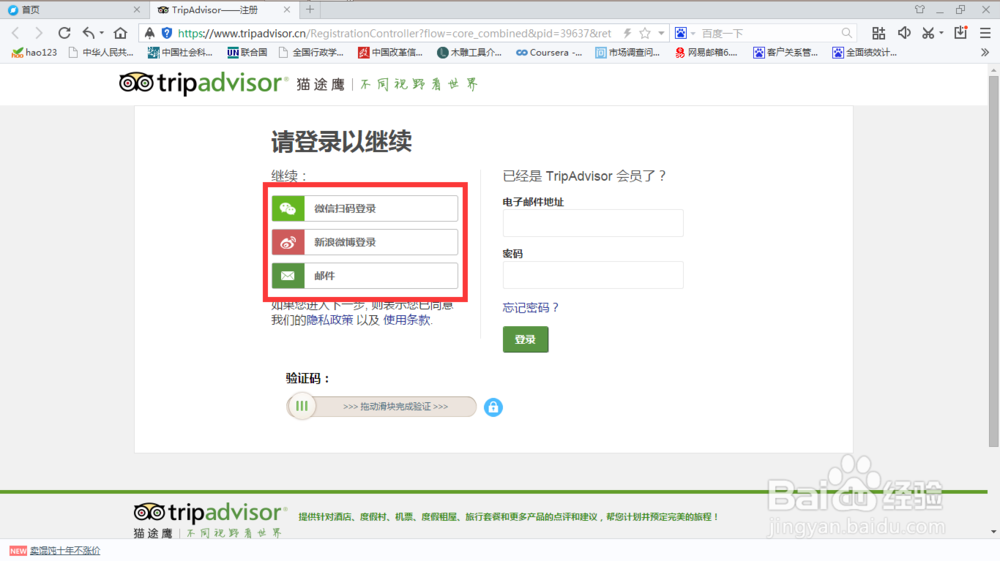Open the downloads icon in toolbar
Viewport: 1000px width, 561px height.
960,33
